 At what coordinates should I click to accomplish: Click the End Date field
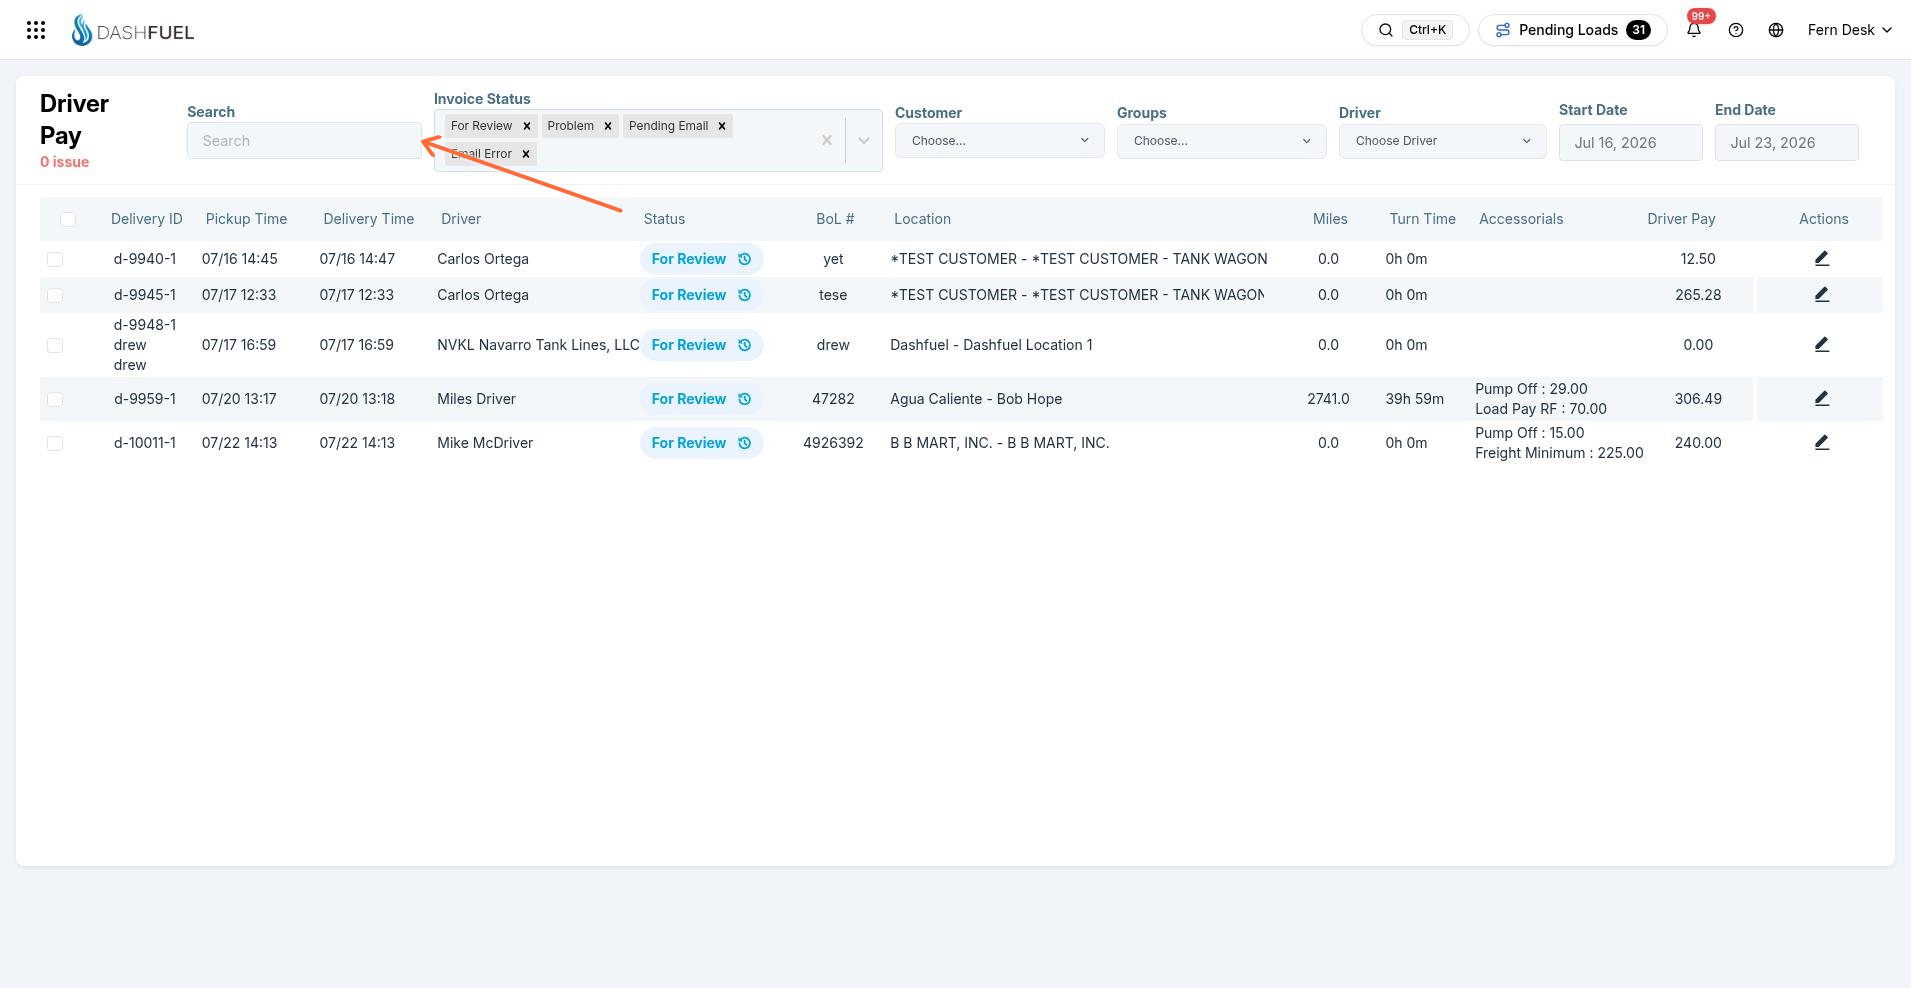1786,143
